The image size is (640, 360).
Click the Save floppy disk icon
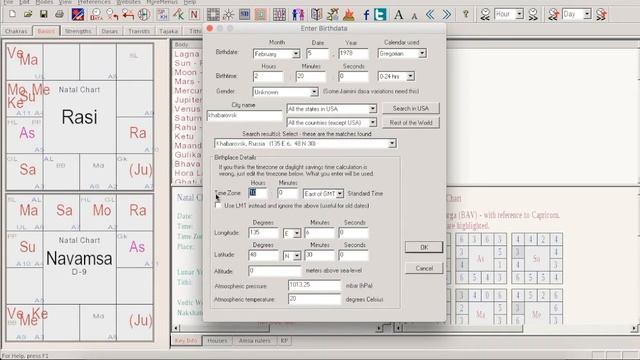coord(43,14)
